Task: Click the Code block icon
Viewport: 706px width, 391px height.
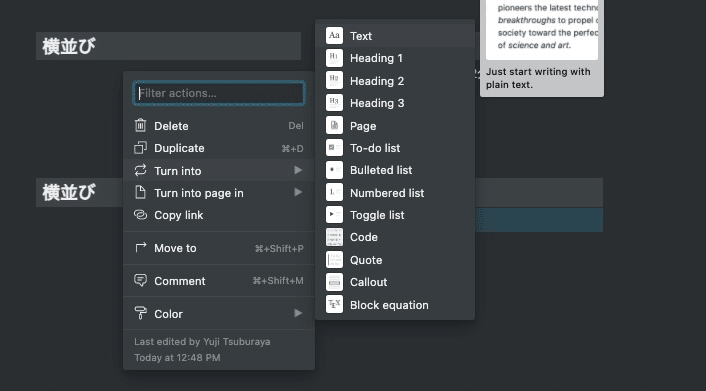Action: tap(334, 237)
